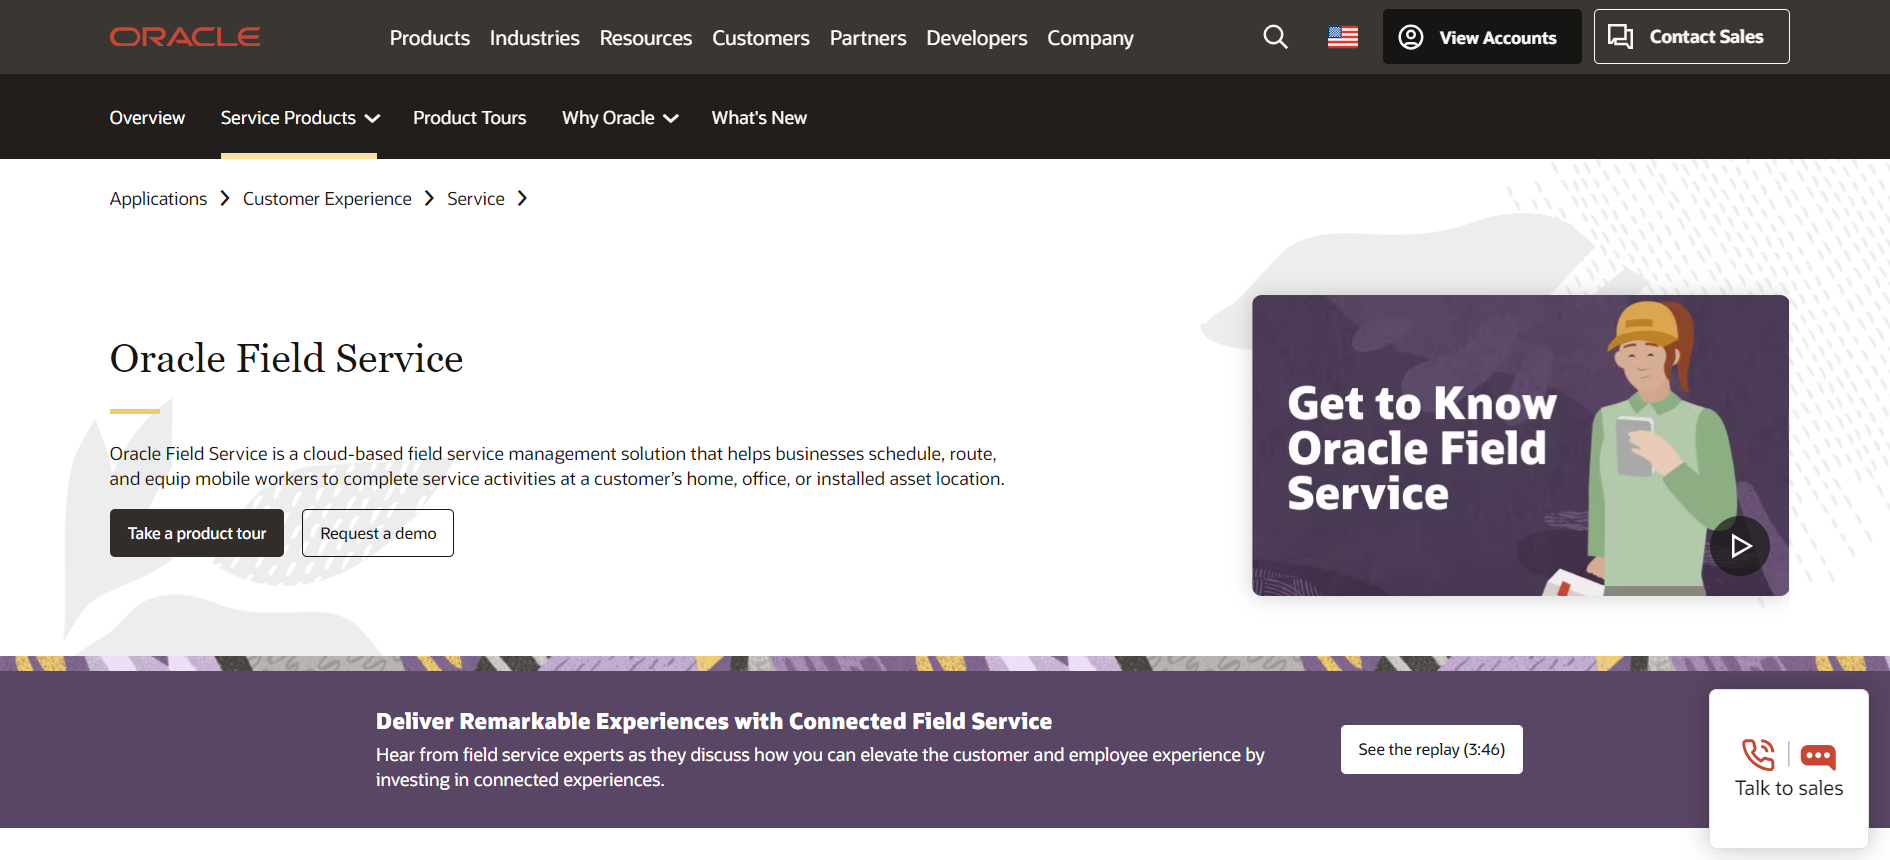Click See the replay (3:46) button
The width and height of the screenshot is (1890, 860).
click(x=1431, y=749)
